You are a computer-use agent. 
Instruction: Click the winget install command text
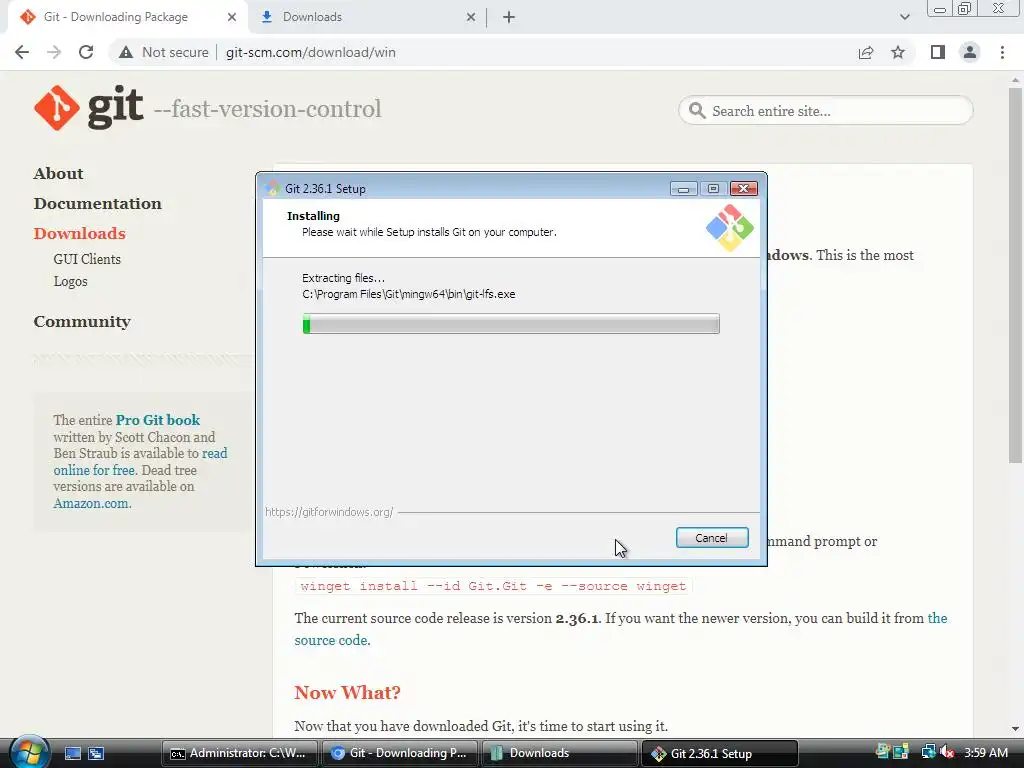(493, 586)
